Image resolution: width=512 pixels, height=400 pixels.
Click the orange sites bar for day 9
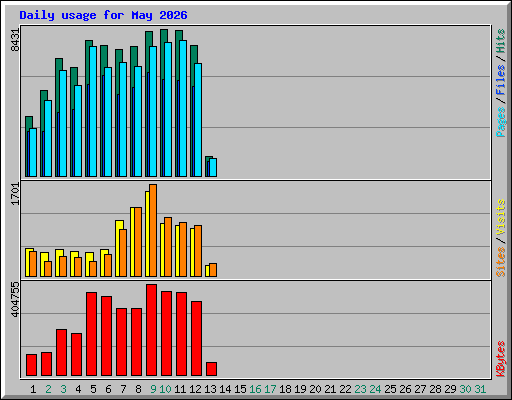153,230
